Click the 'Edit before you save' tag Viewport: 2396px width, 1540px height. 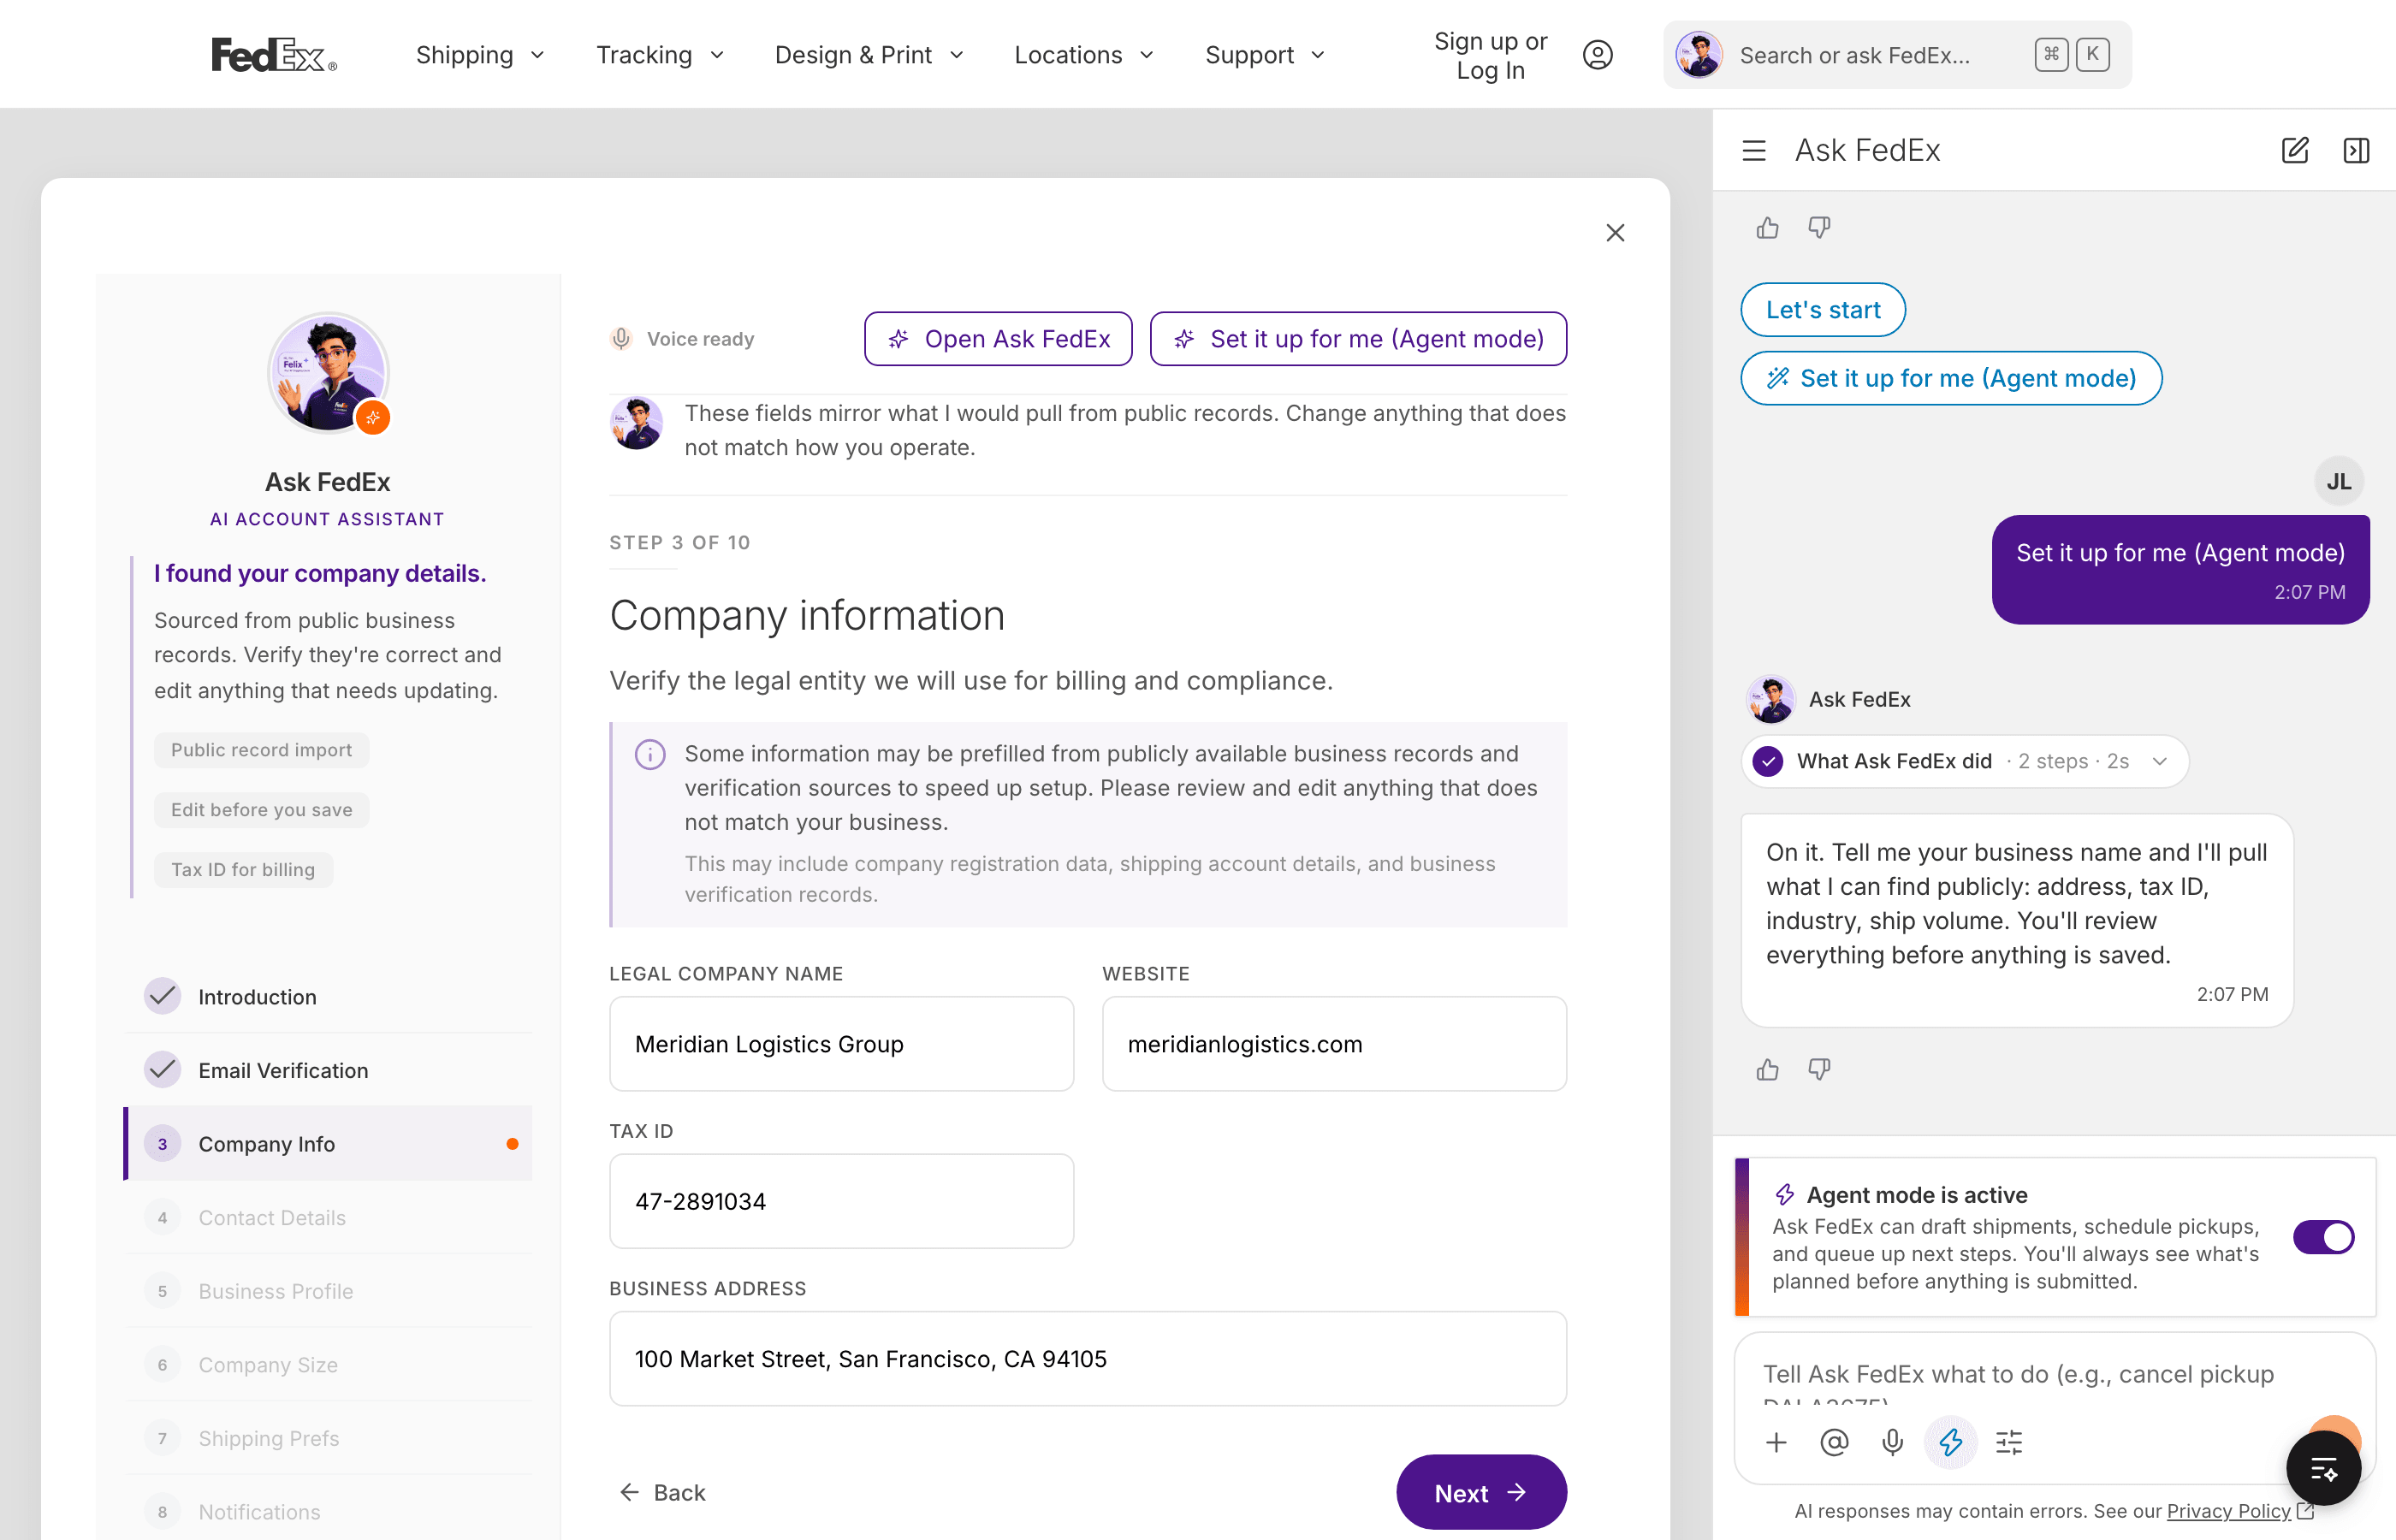(x=261, y=811)
